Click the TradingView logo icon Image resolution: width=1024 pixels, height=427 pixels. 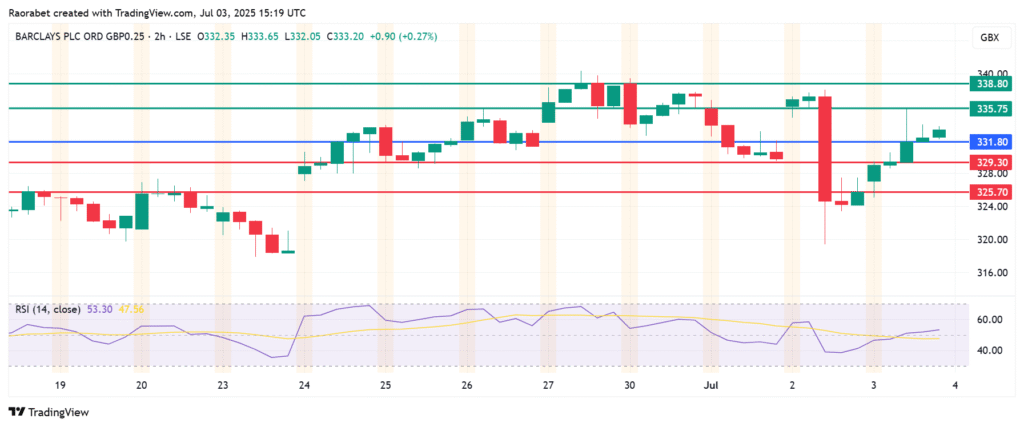point(15,411)
